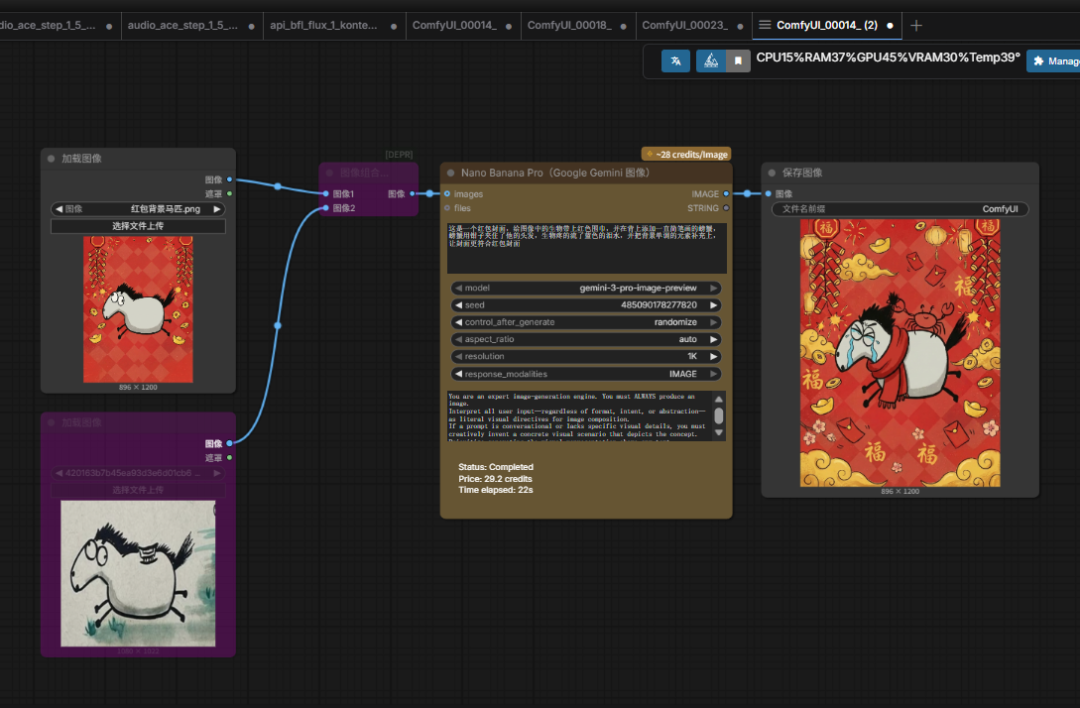This screenshot has width=1080, height=708.
Task: Click the generated image preview in 保存图像
Action: click(x=900, y=353)
